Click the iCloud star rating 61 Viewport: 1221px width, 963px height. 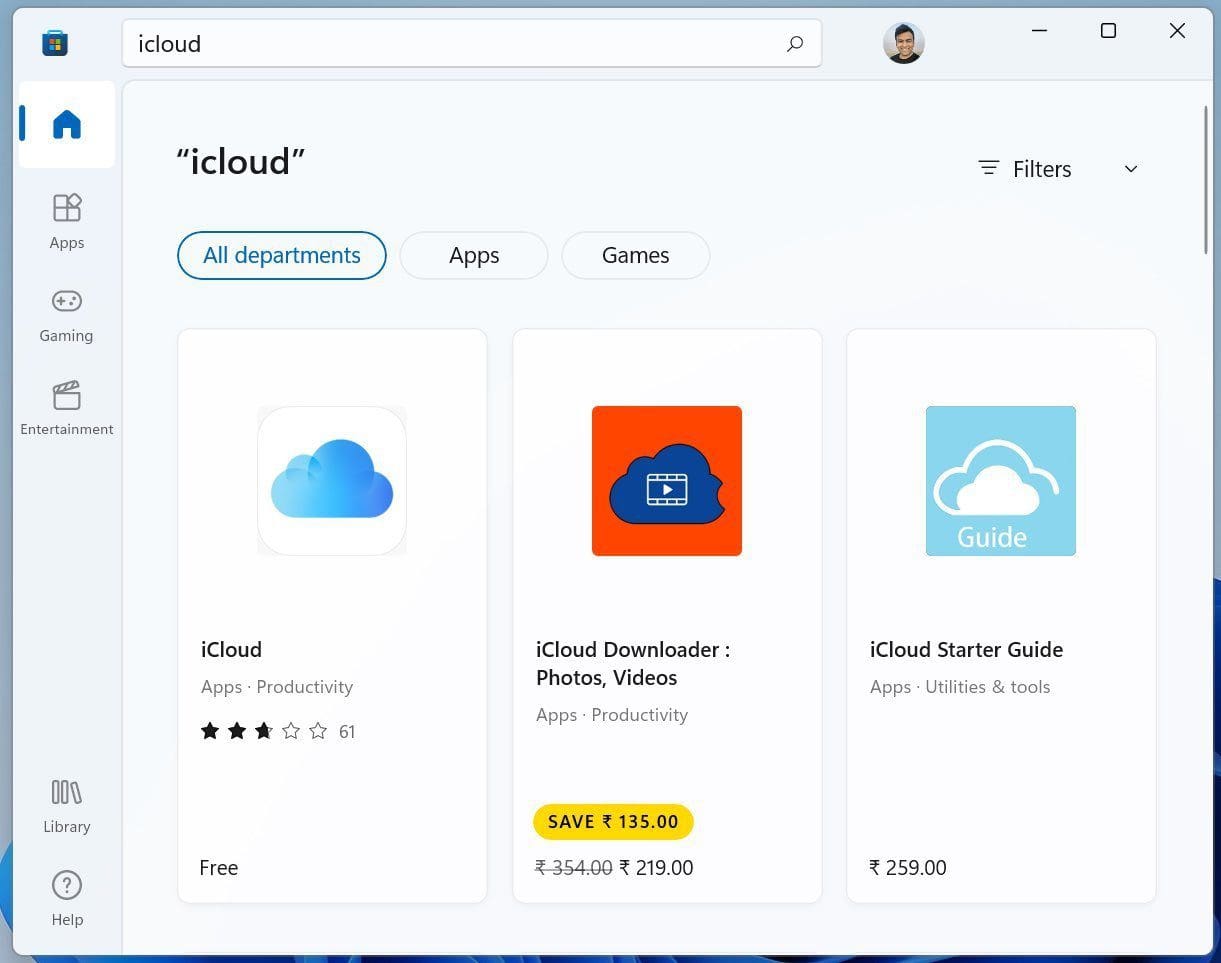tap(278, 731)
